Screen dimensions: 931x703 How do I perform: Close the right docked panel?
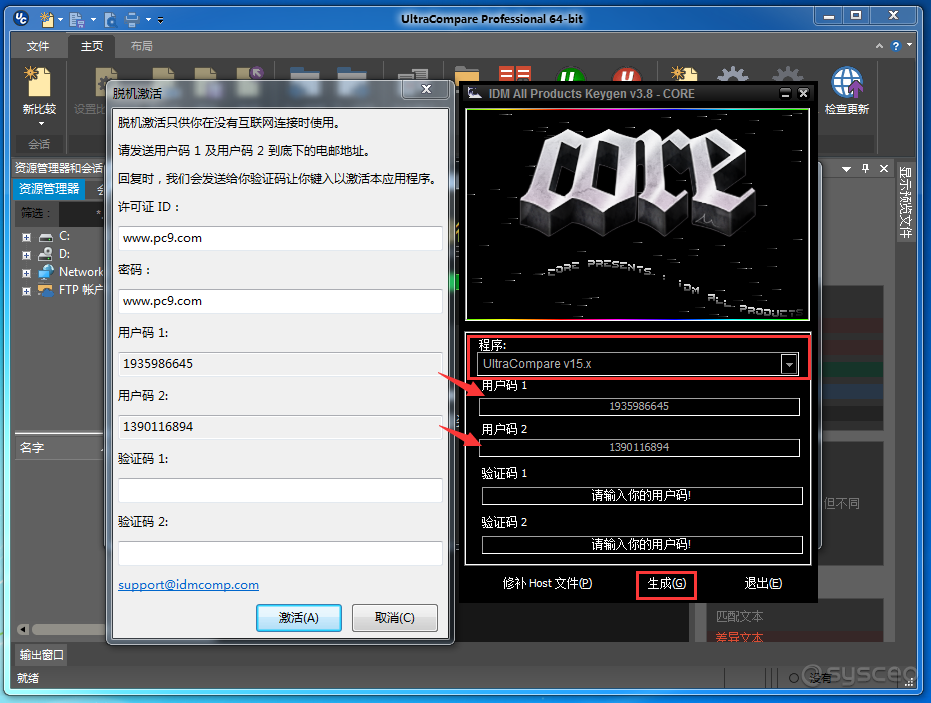[x=884, y=169]
